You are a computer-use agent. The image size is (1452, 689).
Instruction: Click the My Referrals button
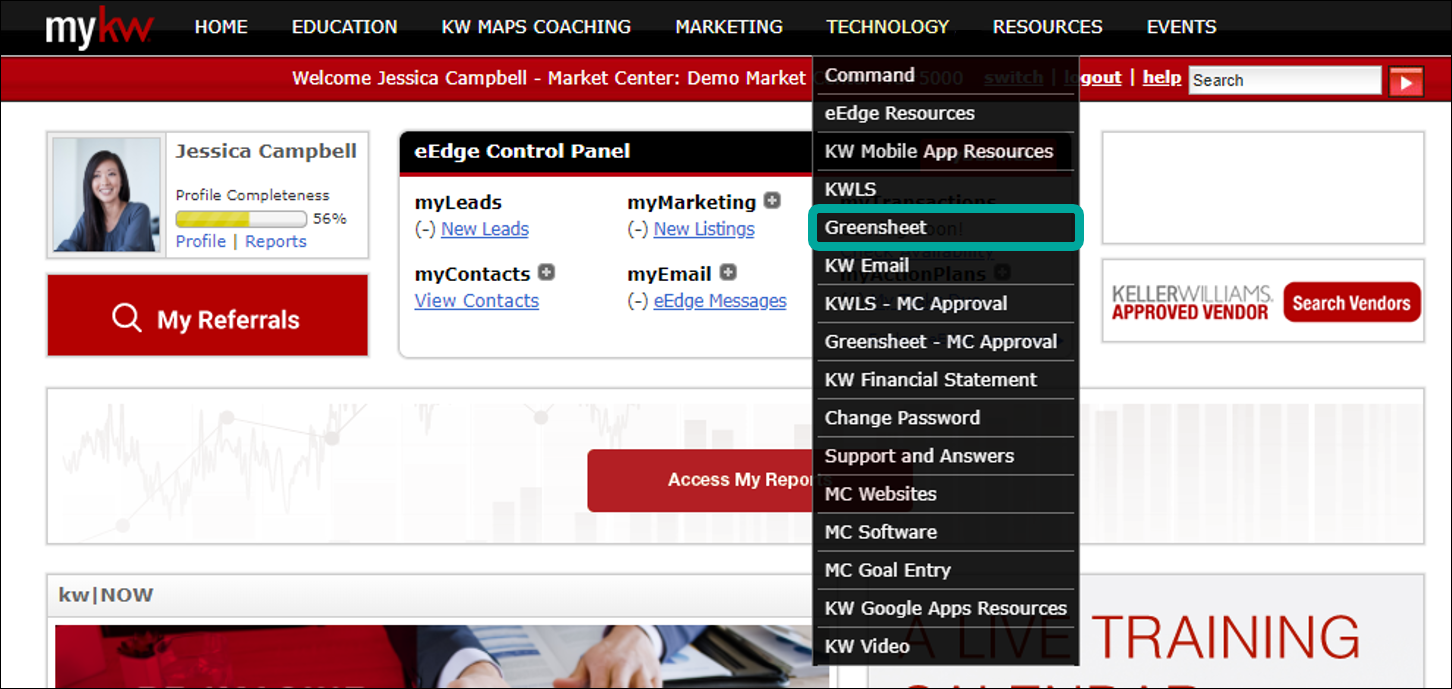(x=208, y=316)
